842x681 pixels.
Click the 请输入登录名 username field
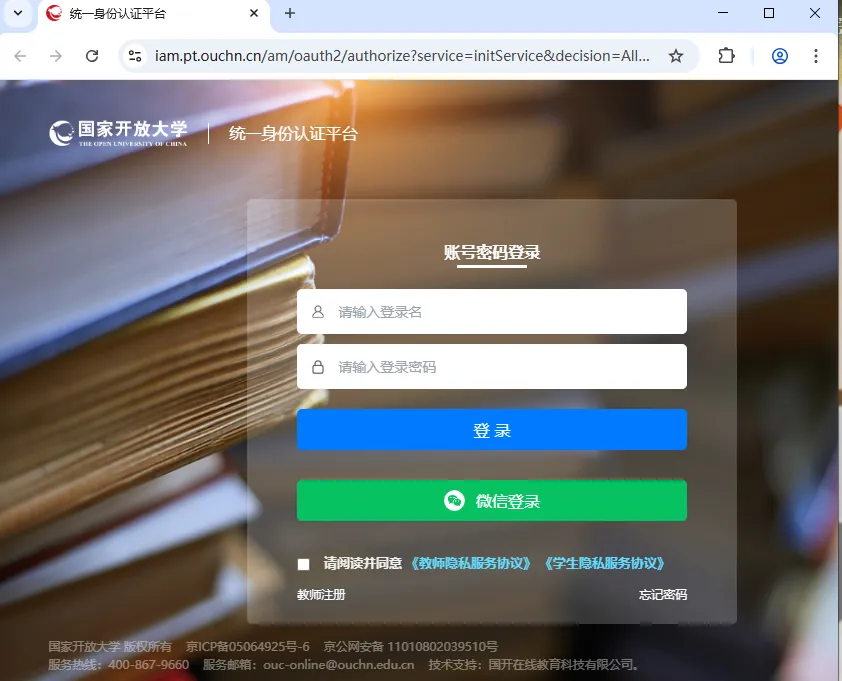pyautogui.click(x=492, y=311)
